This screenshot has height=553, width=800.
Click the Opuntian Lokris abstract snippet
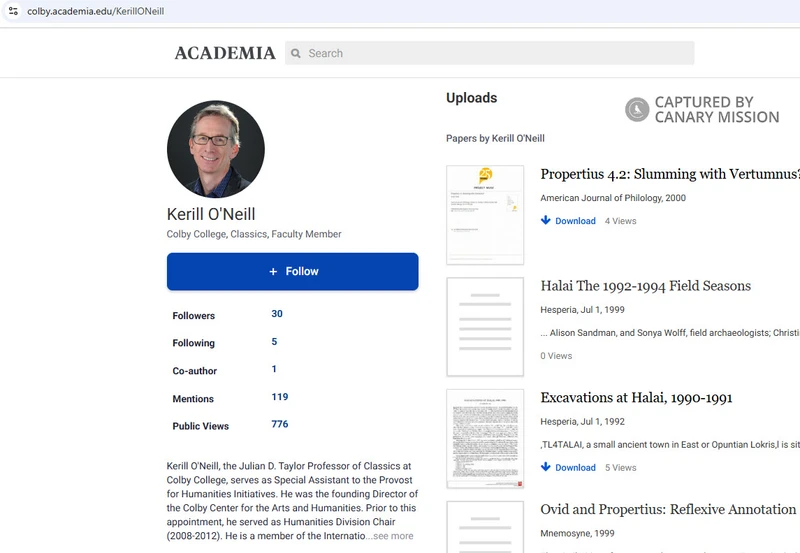point(670,444)
